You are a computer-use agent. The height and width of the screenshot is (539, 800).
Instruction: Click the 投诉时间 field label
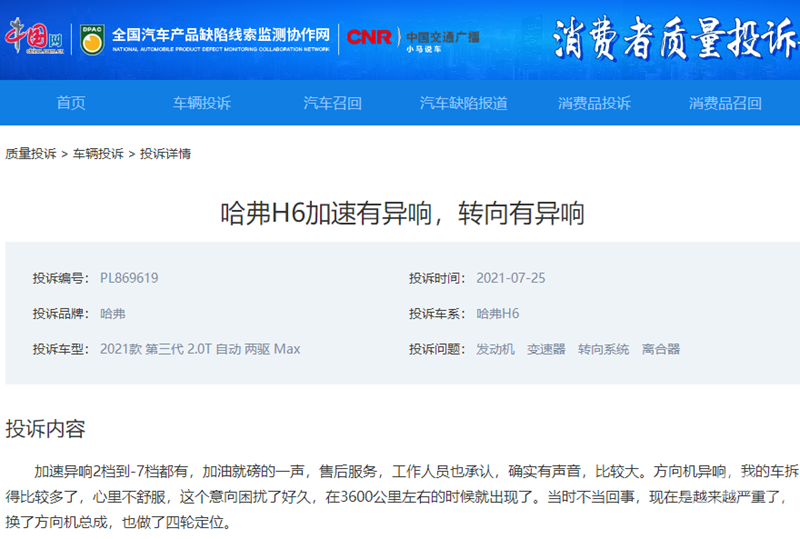[x=437, y=278]
